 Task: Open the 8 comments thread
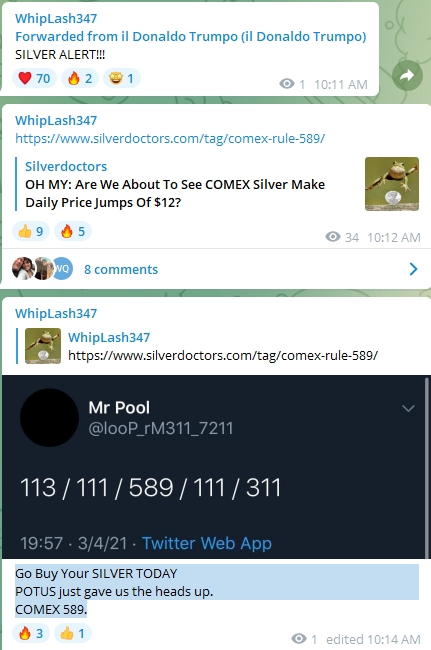(x=121, y=269)
